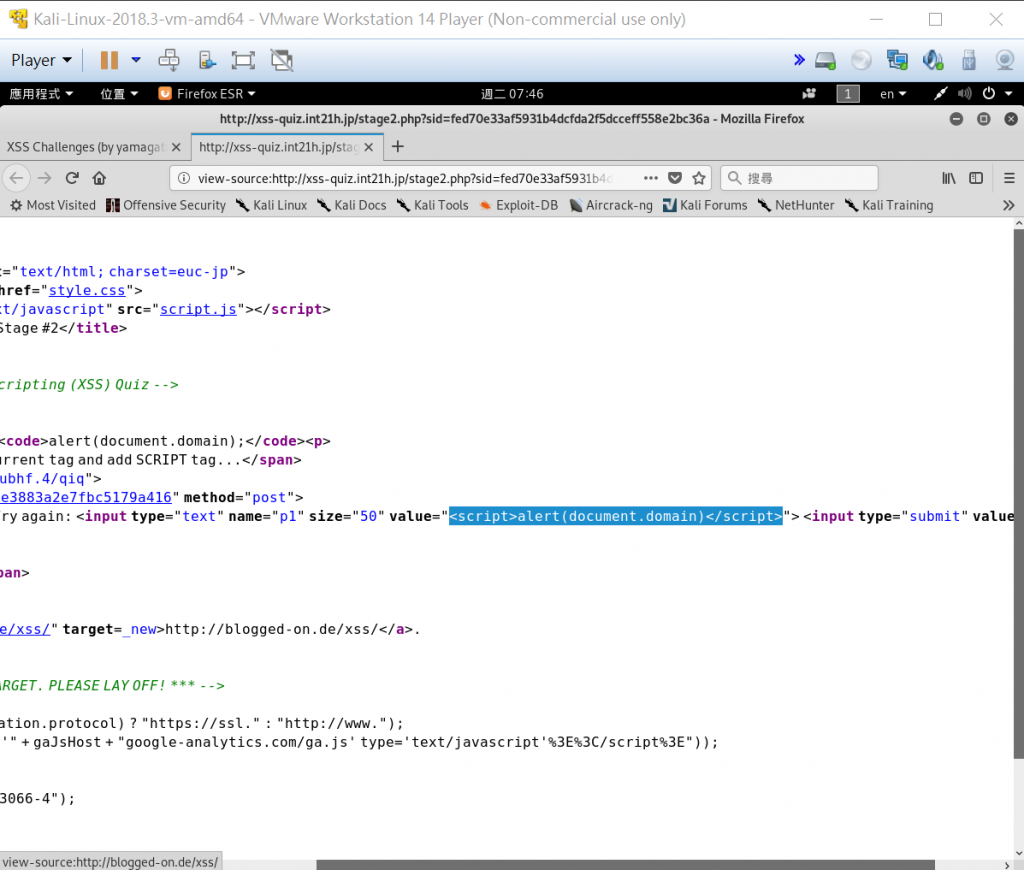1024x870 pixels.
Task: Switch using workspace indicator 1
Action: point(848,93)
